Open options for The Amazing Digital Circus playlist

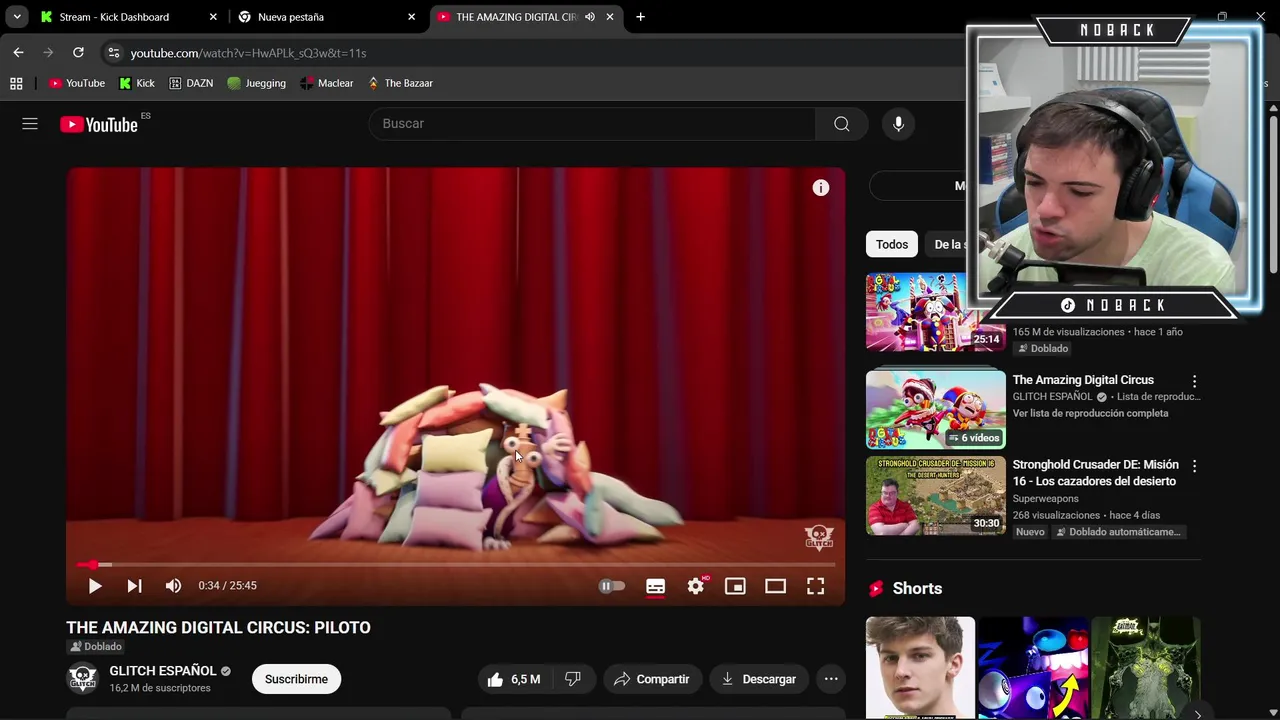click(1194, 381)
